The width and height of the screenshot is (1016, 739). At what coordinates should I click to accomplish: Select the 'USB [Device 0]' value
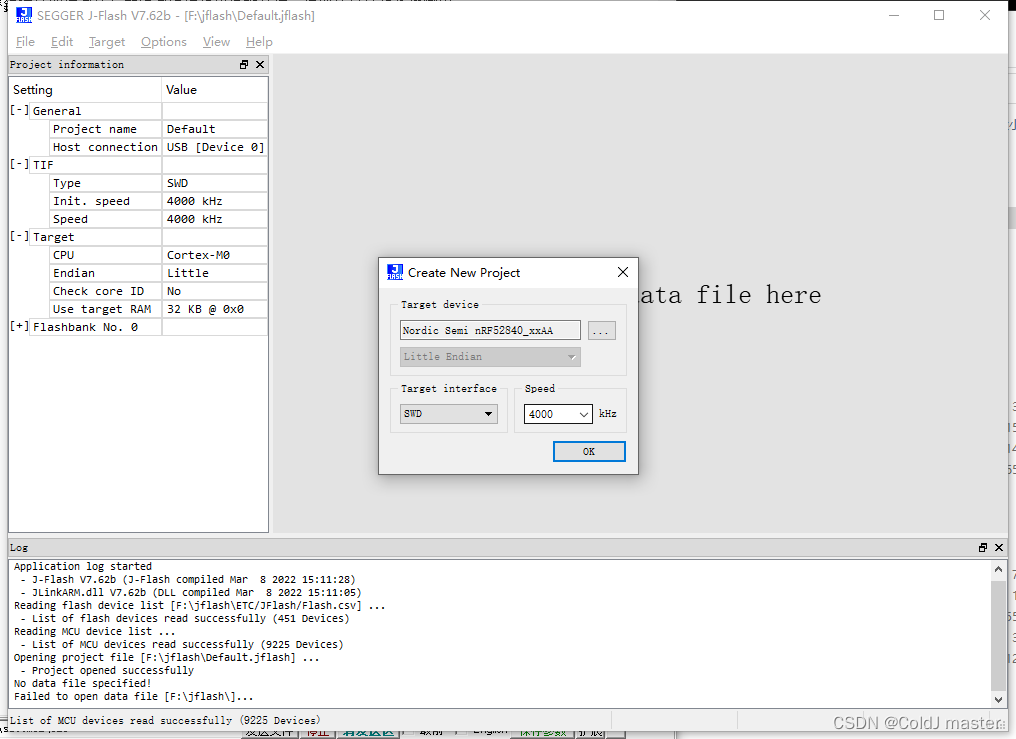click(x=215, y=147)
